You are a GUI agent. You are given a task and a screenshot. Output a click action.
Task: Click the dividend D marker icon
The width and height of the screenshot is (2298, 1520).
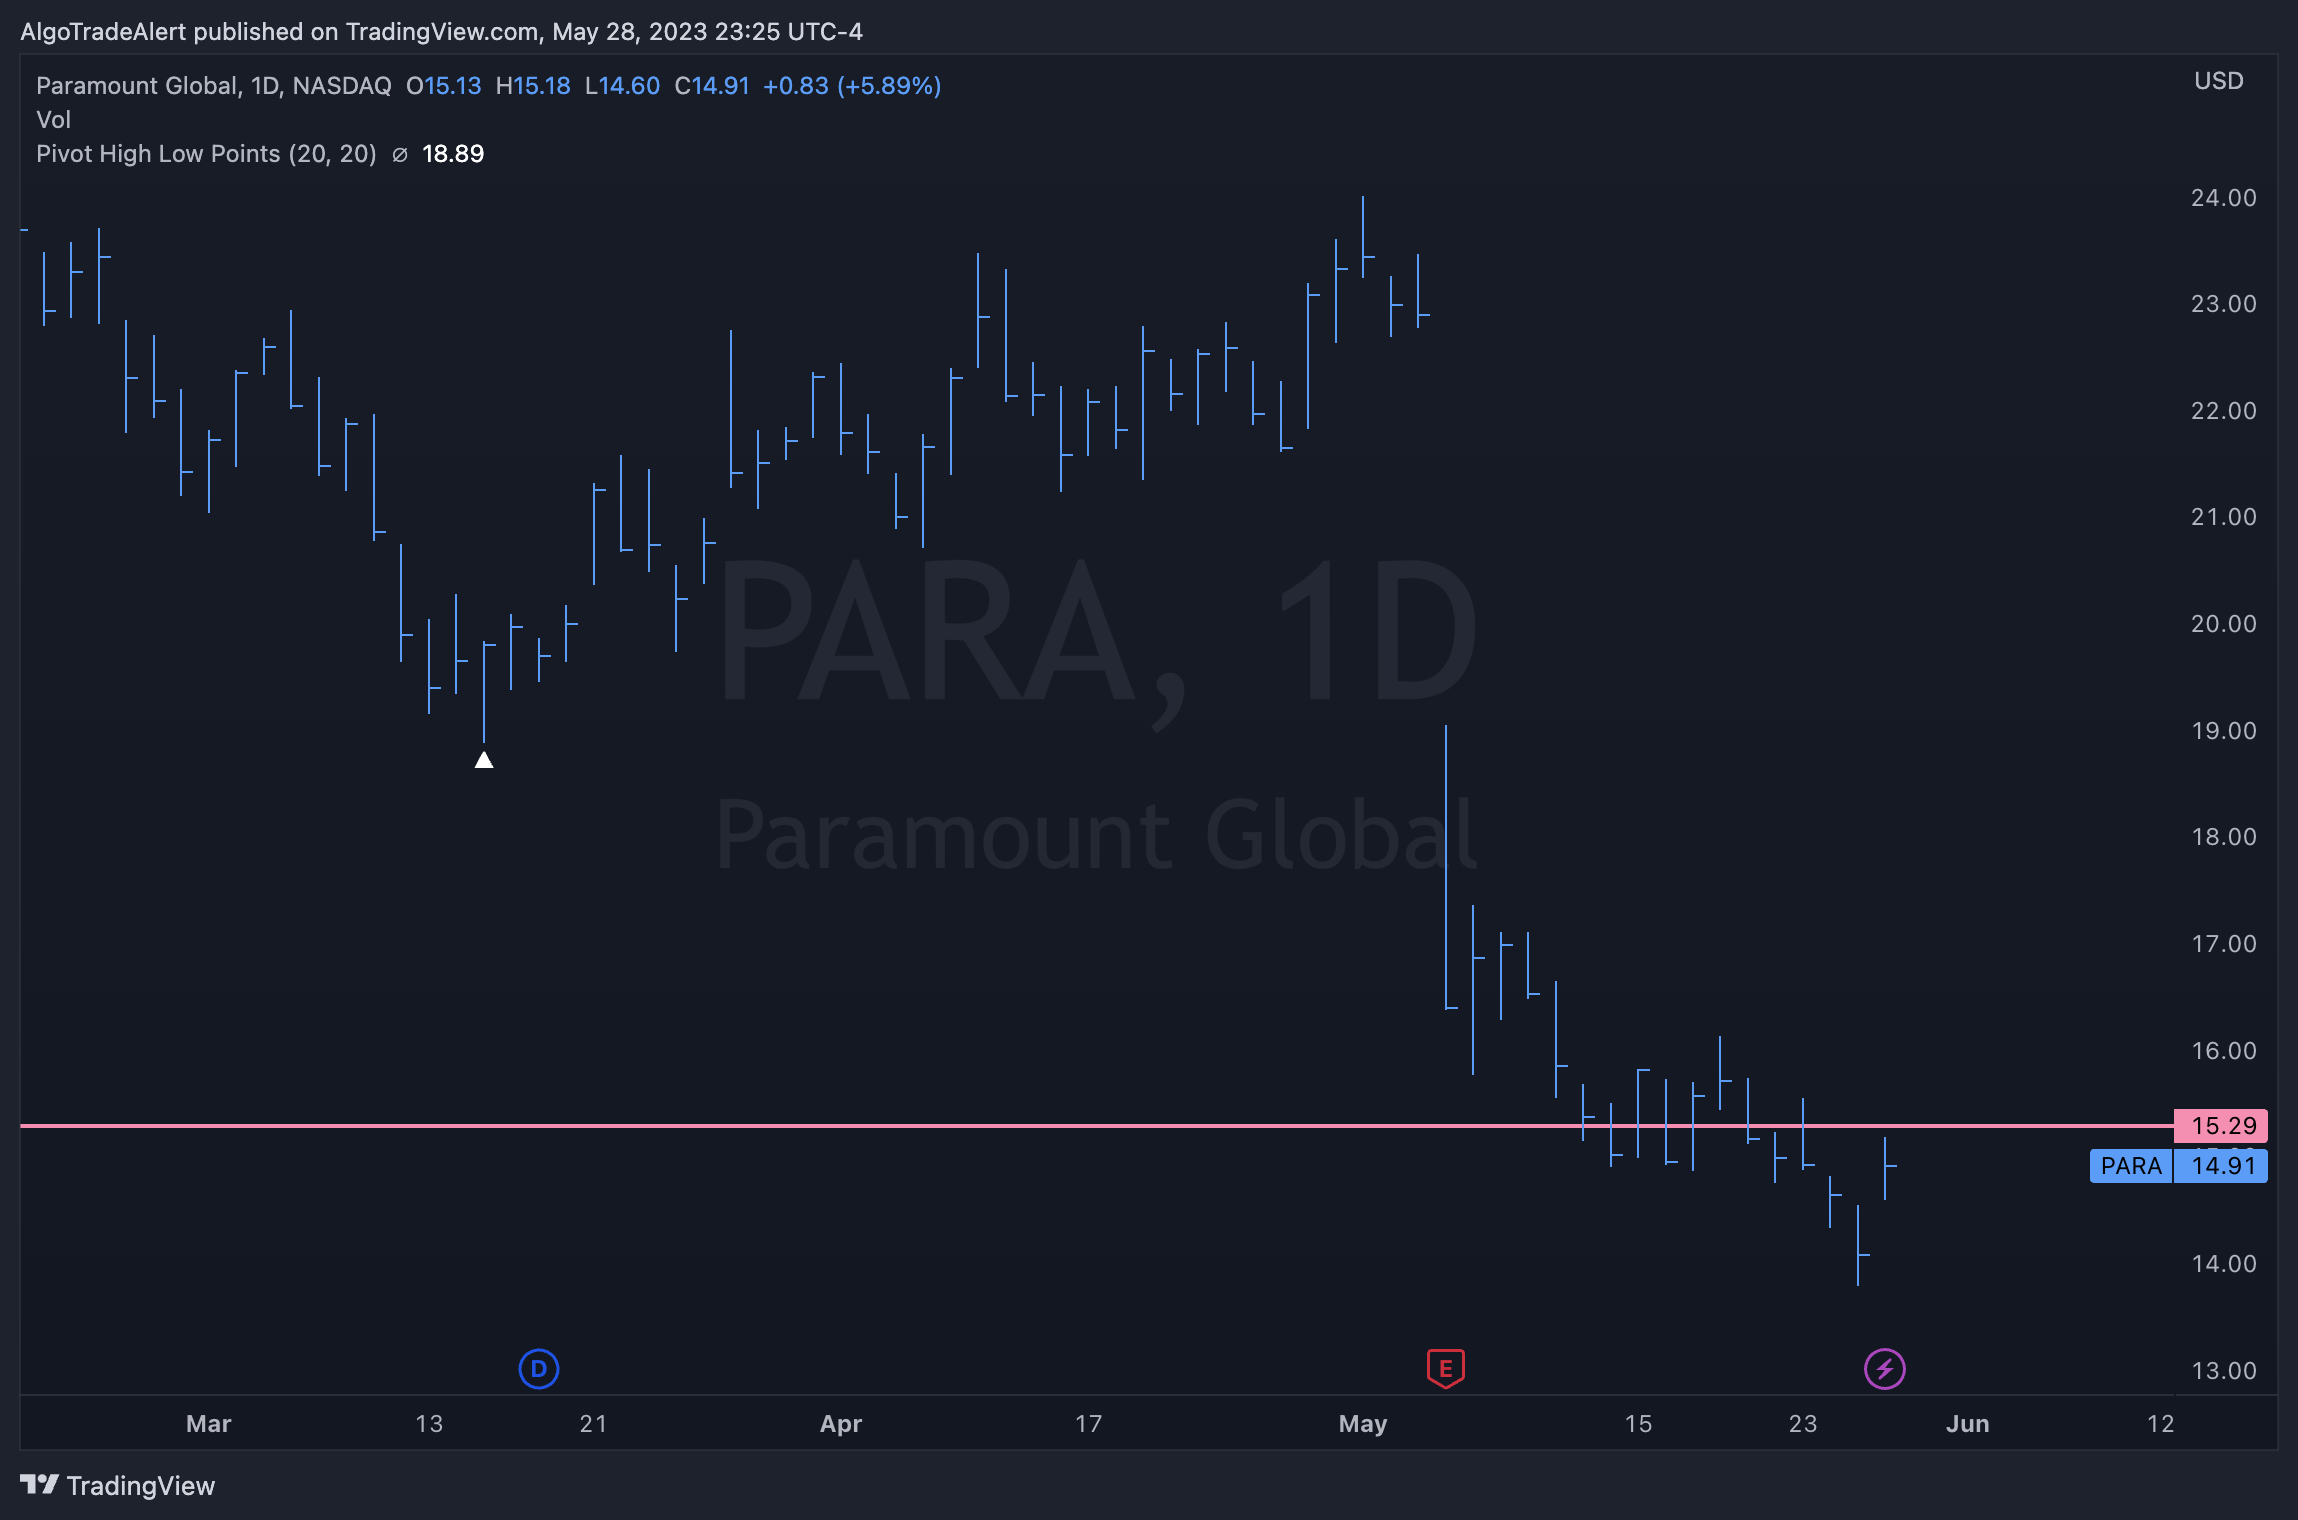click(539, 1369)
